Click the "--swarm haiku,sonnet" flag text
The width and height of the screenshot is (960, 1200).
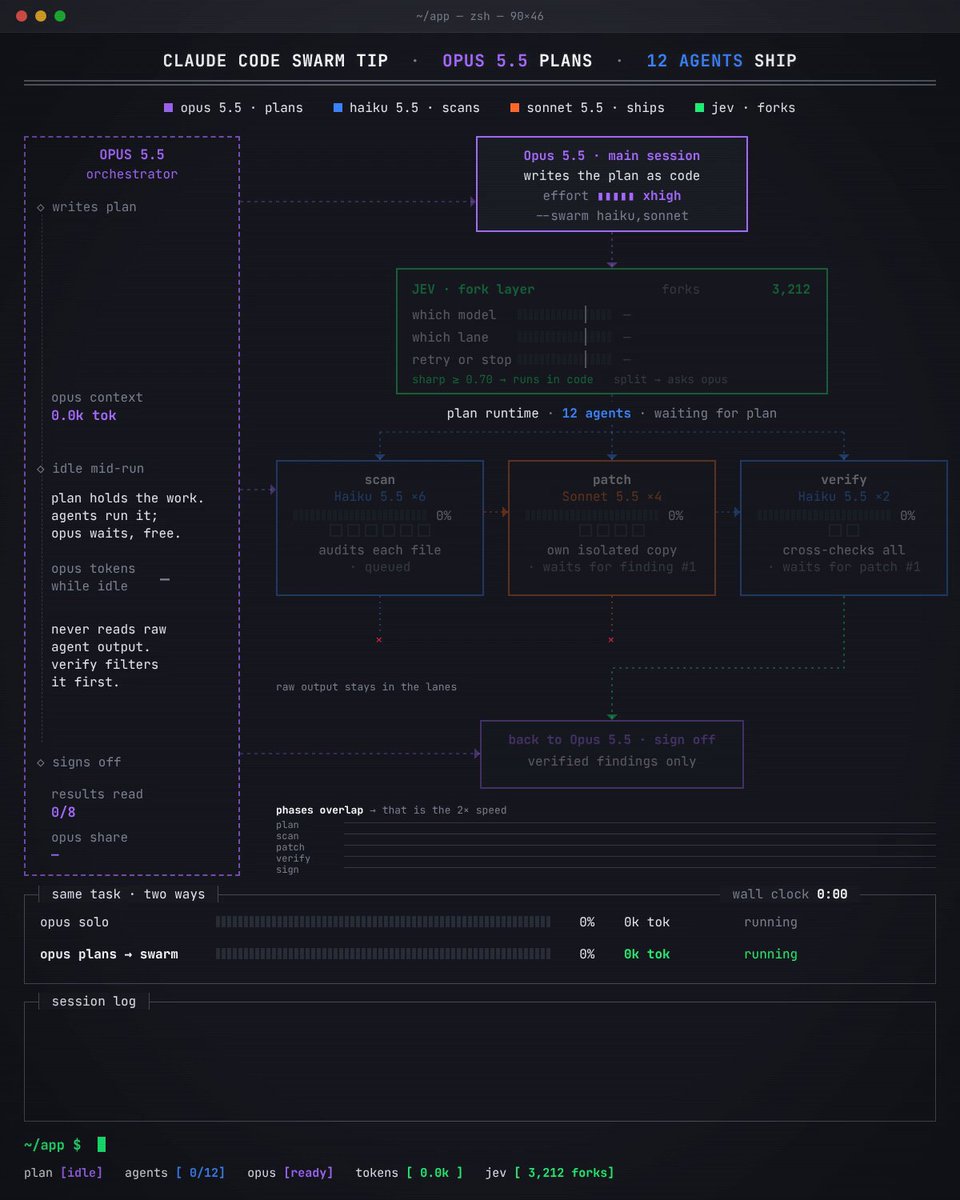[x=612, y=216]
